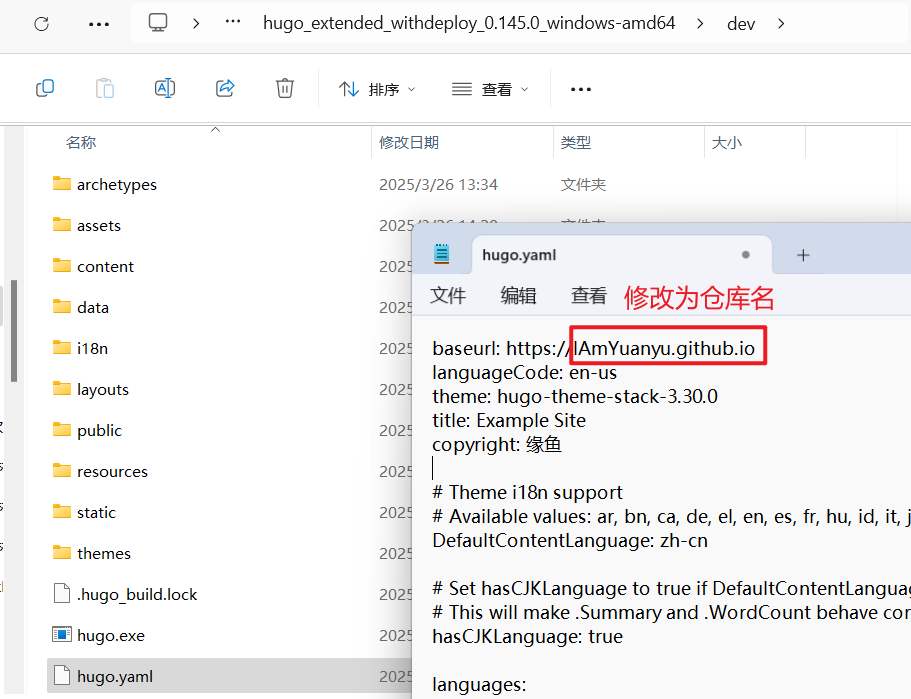The height and width of the screenshot is (699, 911).
Task: Click the copy icon in Explorer toolbar
Action: click(45, 89)
